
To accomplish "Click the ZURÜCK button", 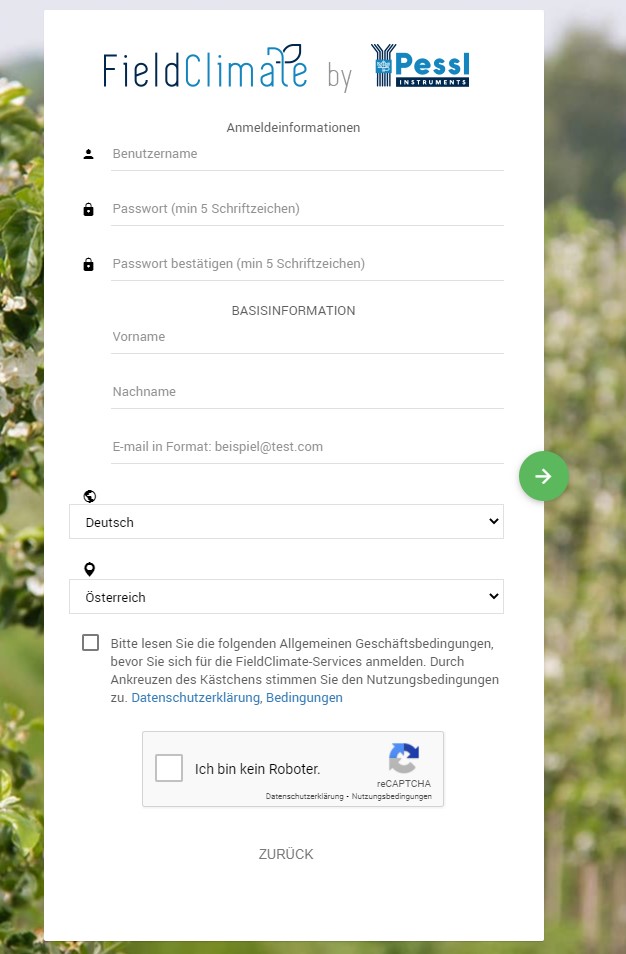I will tap(286, 854).
